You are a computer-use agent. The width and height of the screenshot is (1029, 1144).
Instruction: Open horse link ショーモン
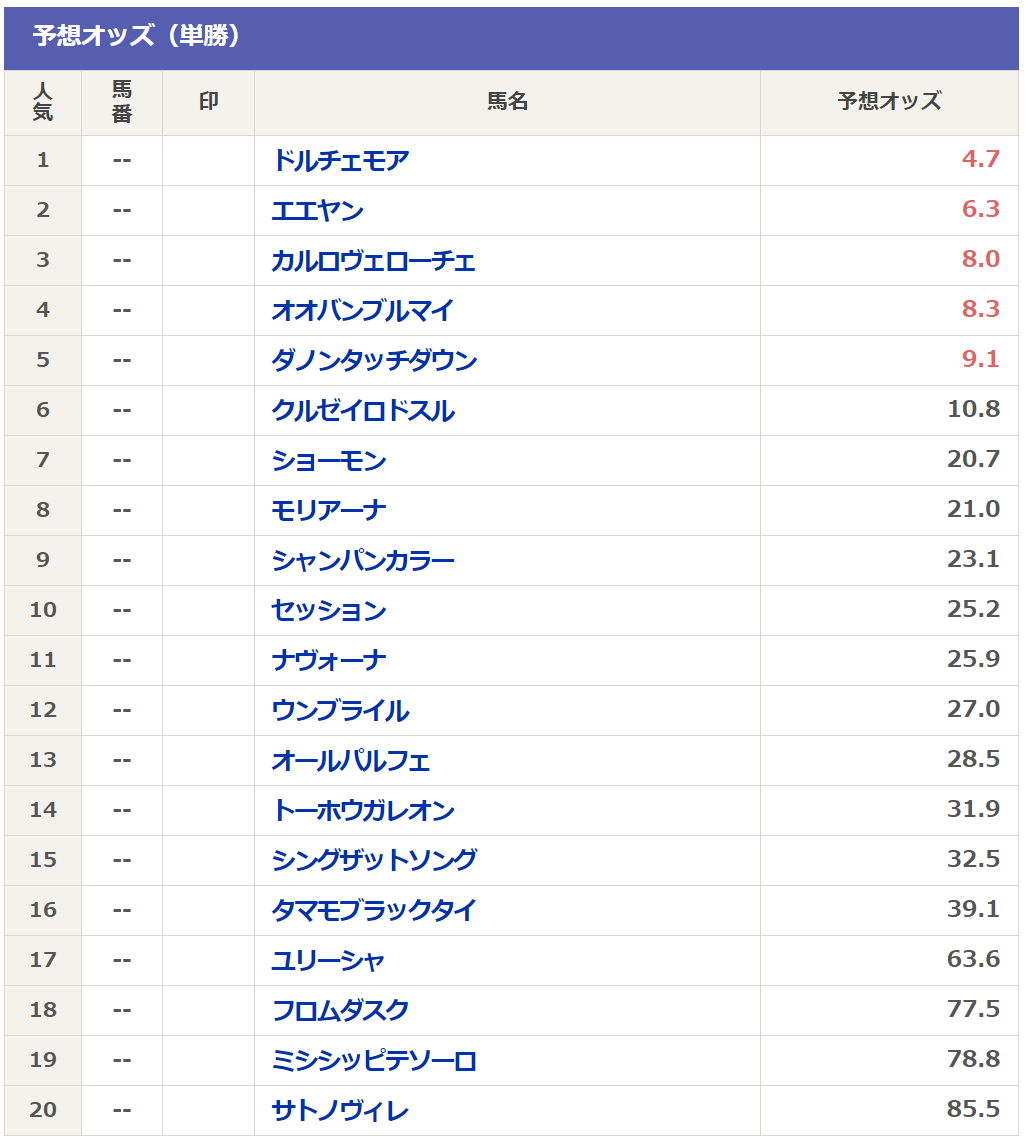pos(329,460)
